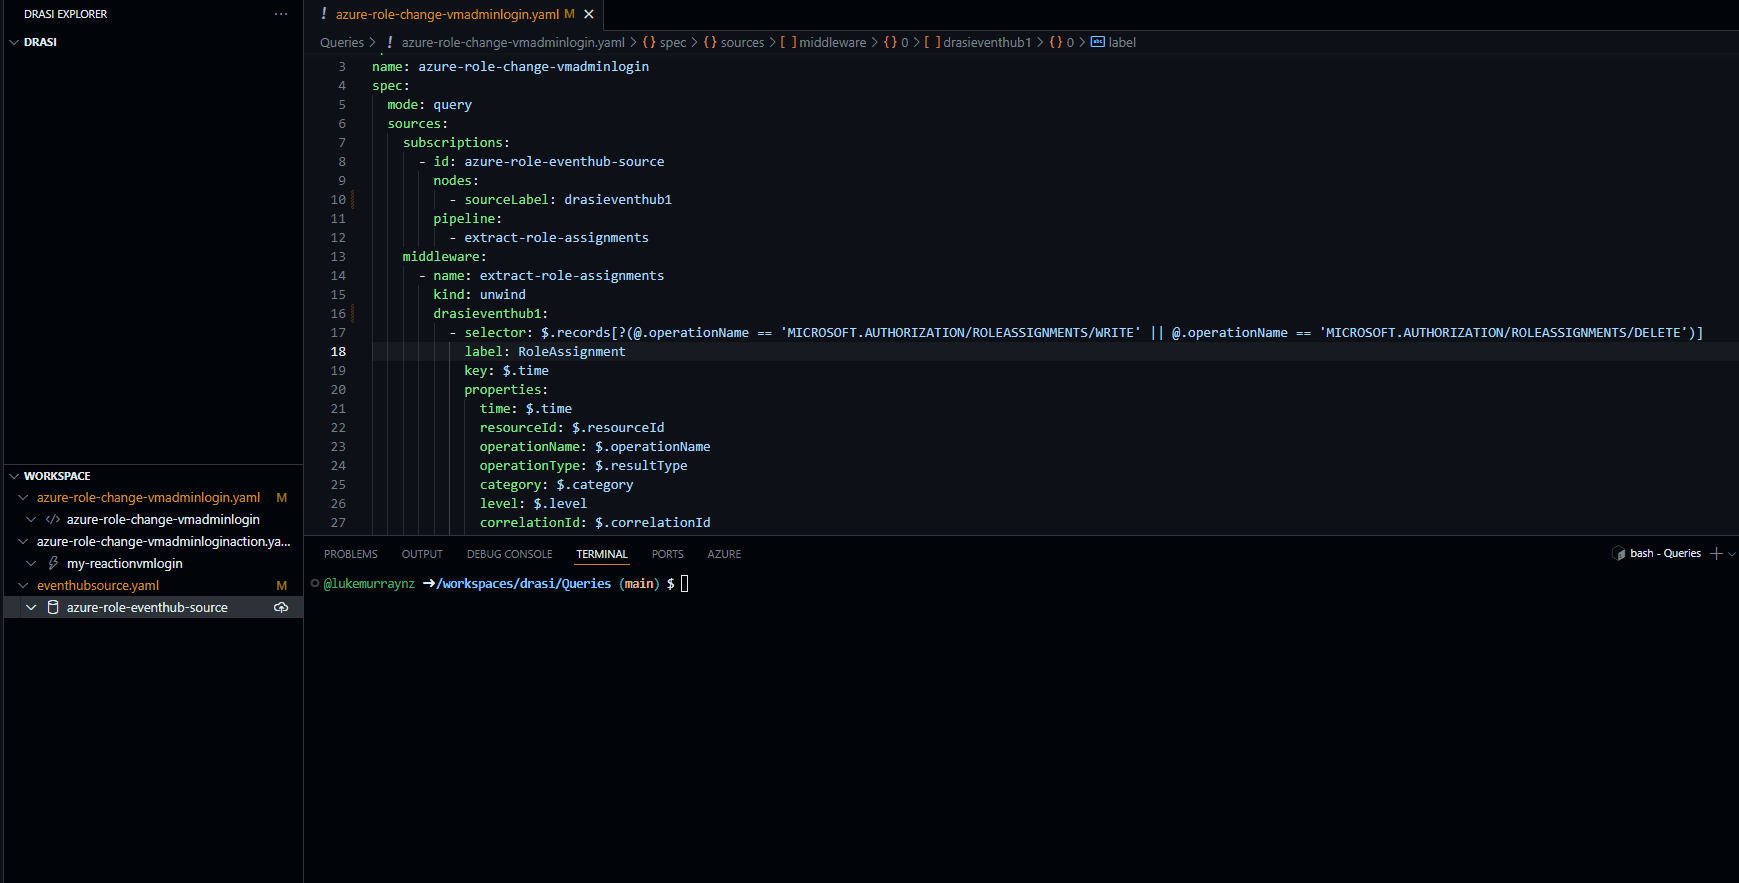Click the label string icon in breadcrumb
1739x883 pixels.
click(x=1097, y=42)
